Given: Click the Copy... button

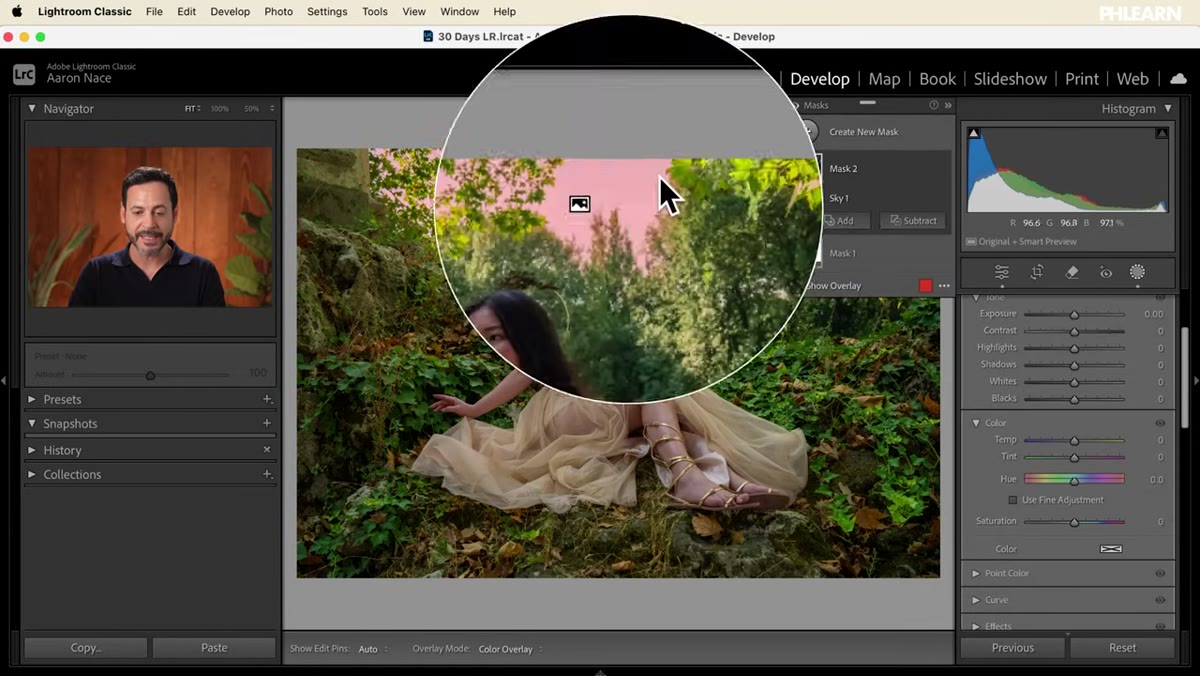Looking at the screenshot, I should pyautogui.click(x=85, y=648).
